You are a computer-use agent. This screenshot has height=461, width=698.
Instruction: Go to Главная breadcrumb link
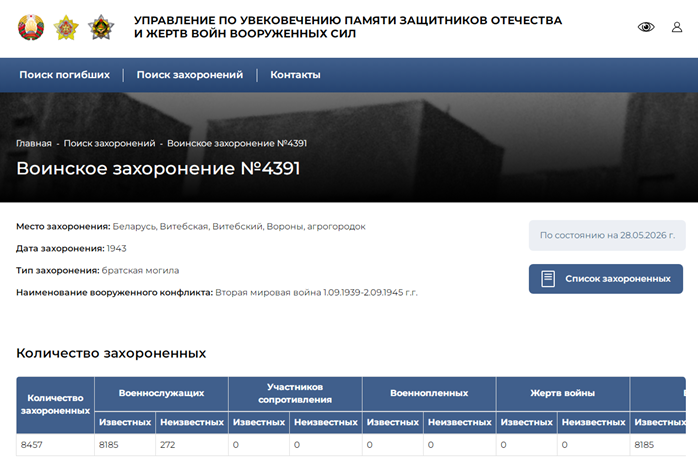(x=34, y=143)
